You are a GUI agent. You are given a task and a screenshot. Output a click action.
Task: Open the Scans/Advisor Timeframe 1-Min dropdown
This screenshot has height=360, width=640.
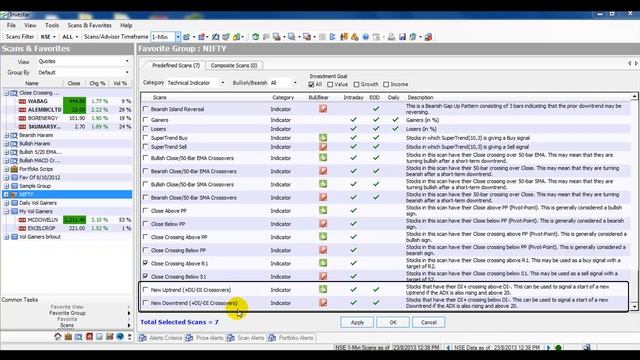pos(178,37)
